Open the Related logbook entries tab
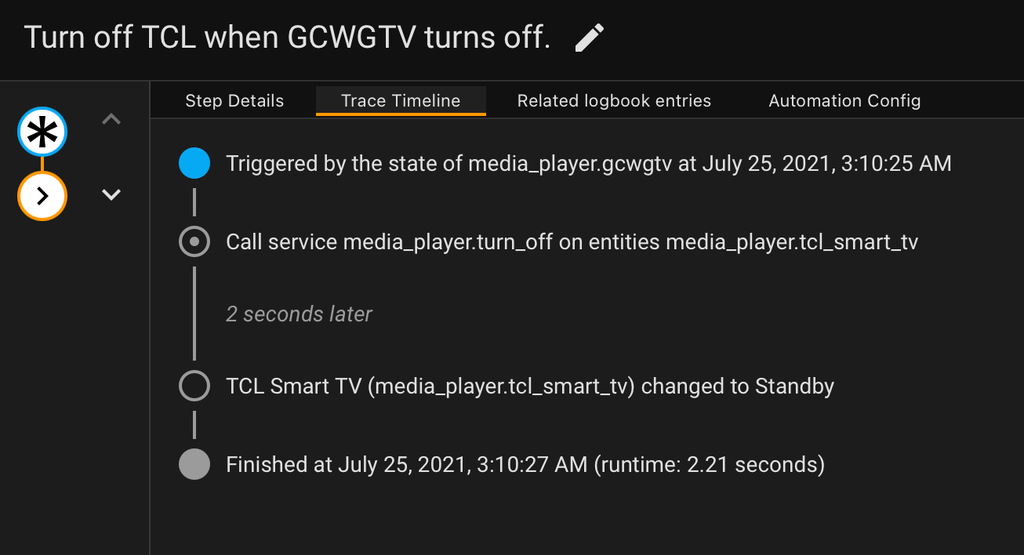The height and width of the screenshot is (555, 1024). [614, 101]
